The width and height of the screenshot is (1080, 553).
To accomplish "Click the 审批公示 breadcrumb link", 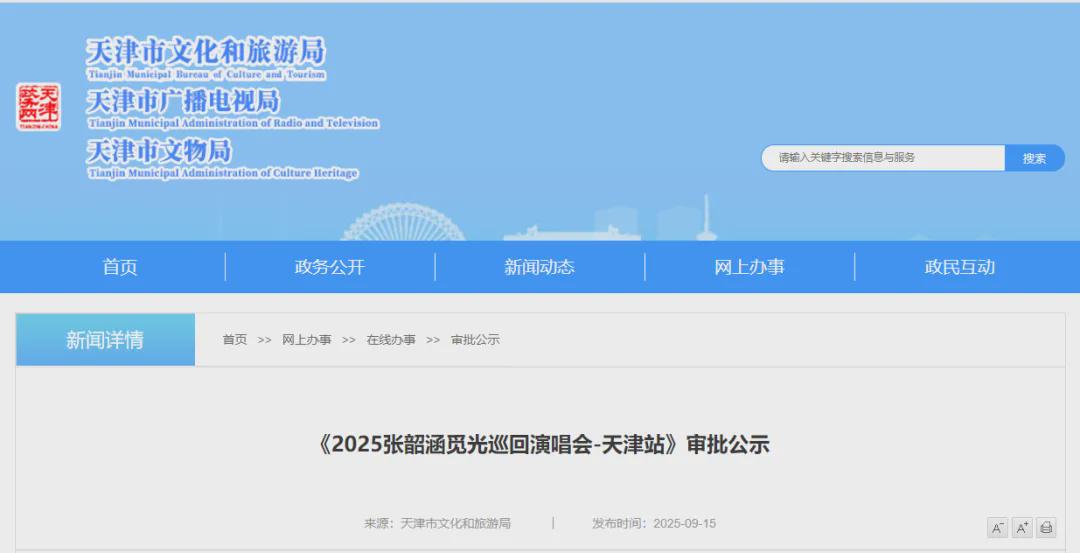I will coord(475,340).
